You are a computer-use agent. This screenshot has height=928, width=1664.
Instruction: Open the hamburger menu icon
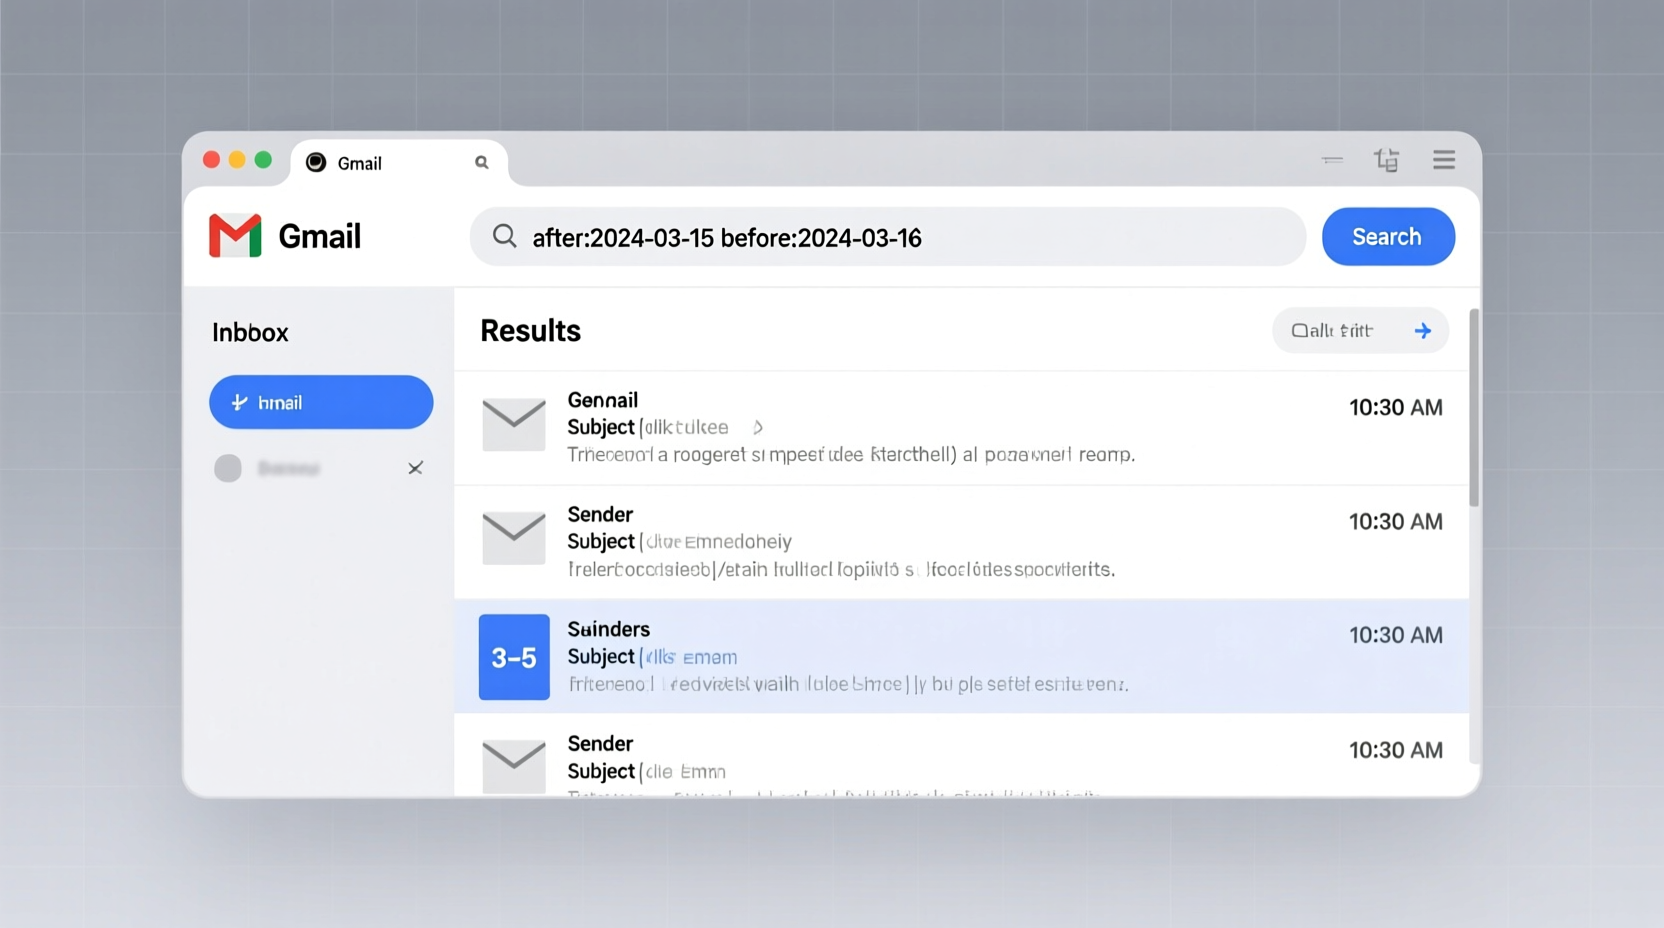1443,160
